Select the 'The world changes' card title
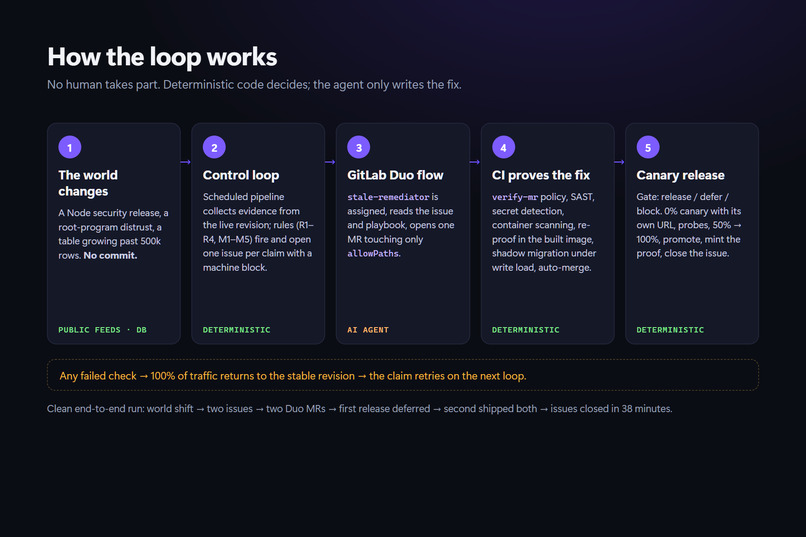This screenshot has width=806, height=537. click(x=88, y=183)
